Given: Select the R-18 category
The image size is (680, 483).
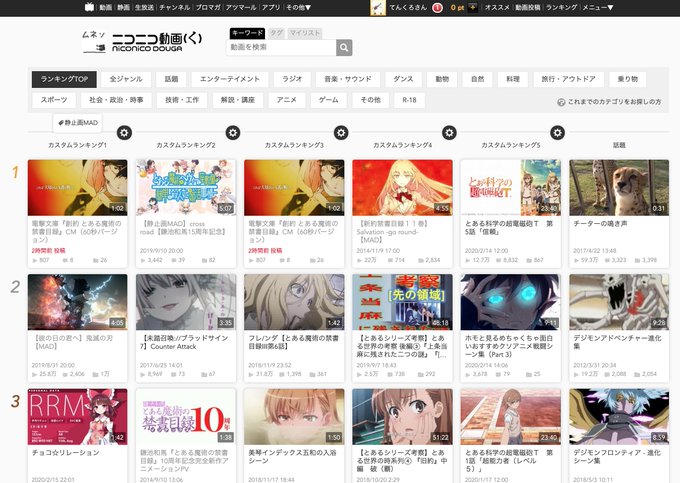Looking at the screenshot, I should tap(409, 100).
